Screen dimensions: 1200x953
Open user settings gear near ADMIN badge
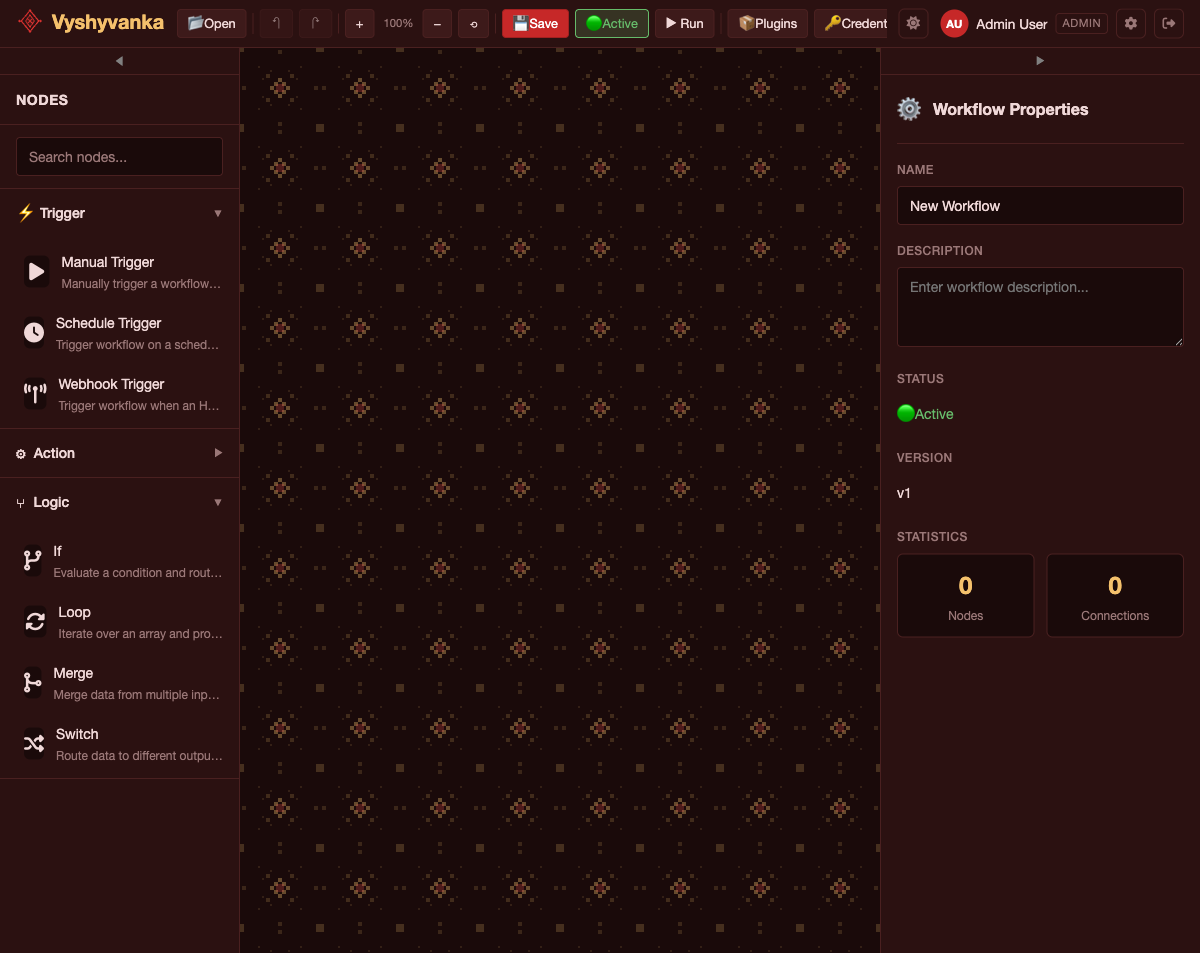pyautogui.click(x=1131, y=23)
